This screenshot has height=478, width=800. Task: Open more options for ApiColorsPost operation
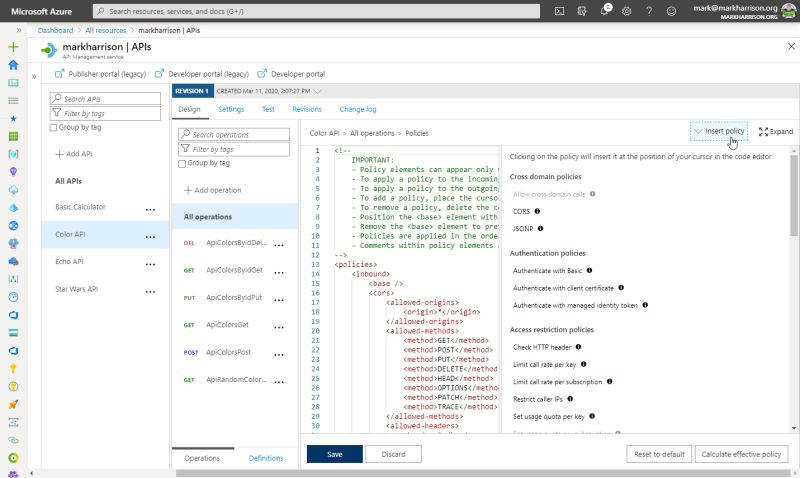(279, 355)
